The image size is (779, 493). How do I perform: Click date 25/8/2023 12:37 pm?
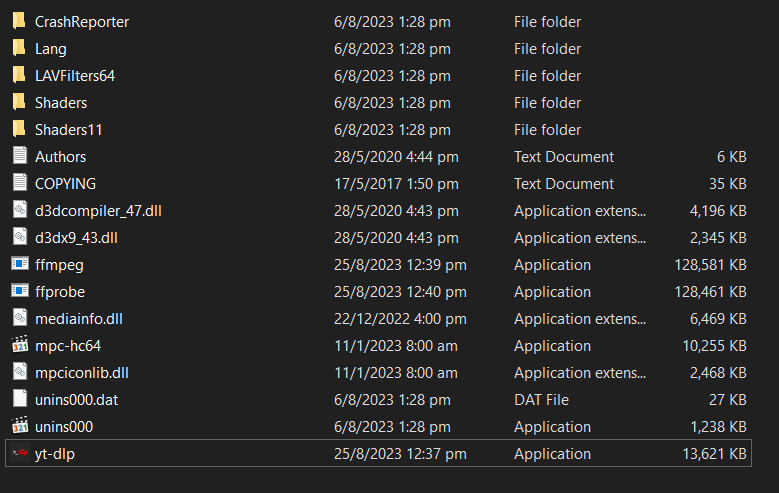pyautogui.click(x=400, y=454)
